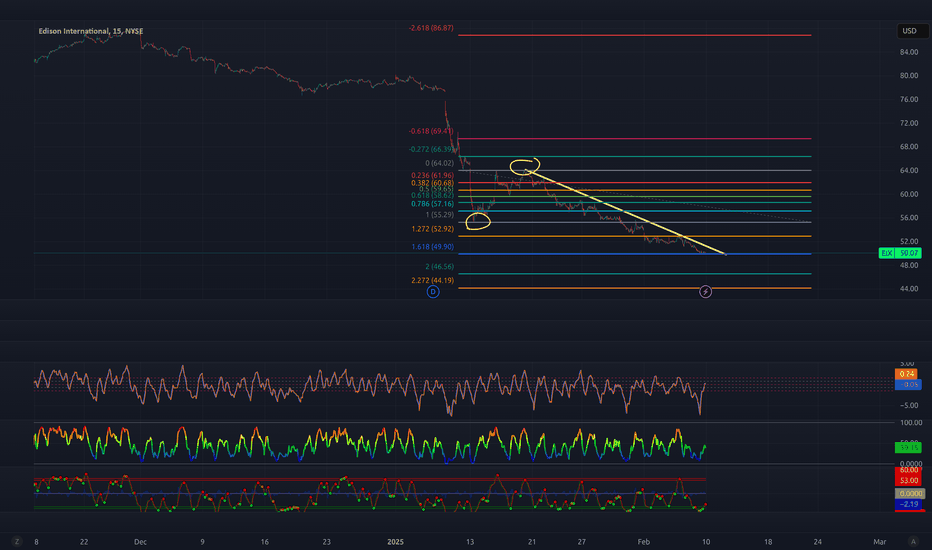Click the blue -0.05 indicator value label
Image resolution: width=932 pixels, height=550 pixels.
click(908, 385)
